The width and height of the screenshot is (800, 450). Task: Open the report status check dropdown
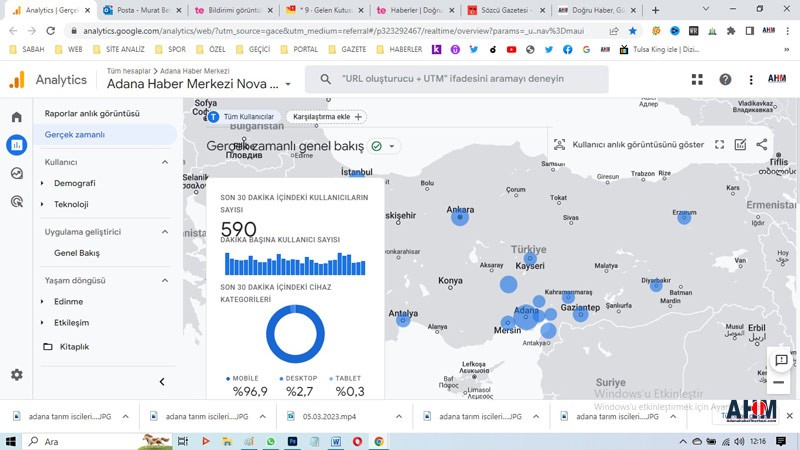point(383,146)
